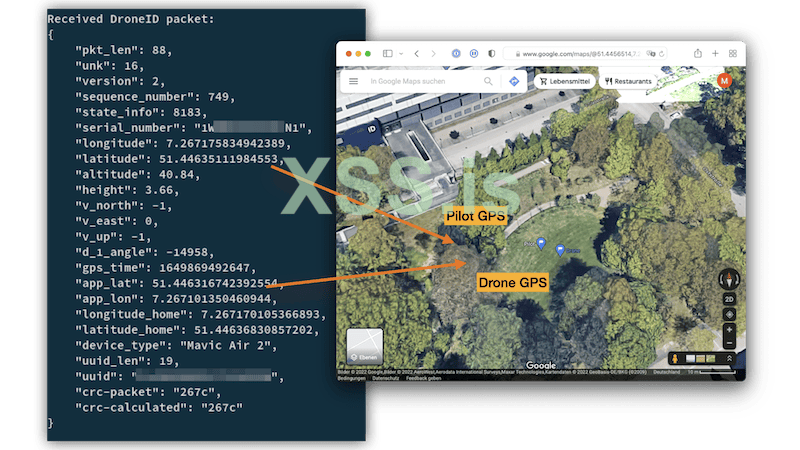Open the sidebar dropdown chevron in Safari

(x=401, y=54)
